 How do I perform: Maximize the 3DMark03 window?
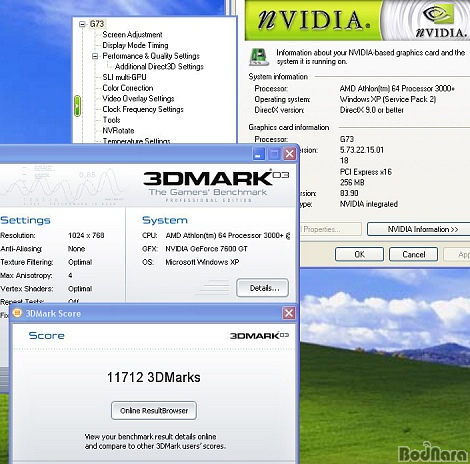[274, 154]
